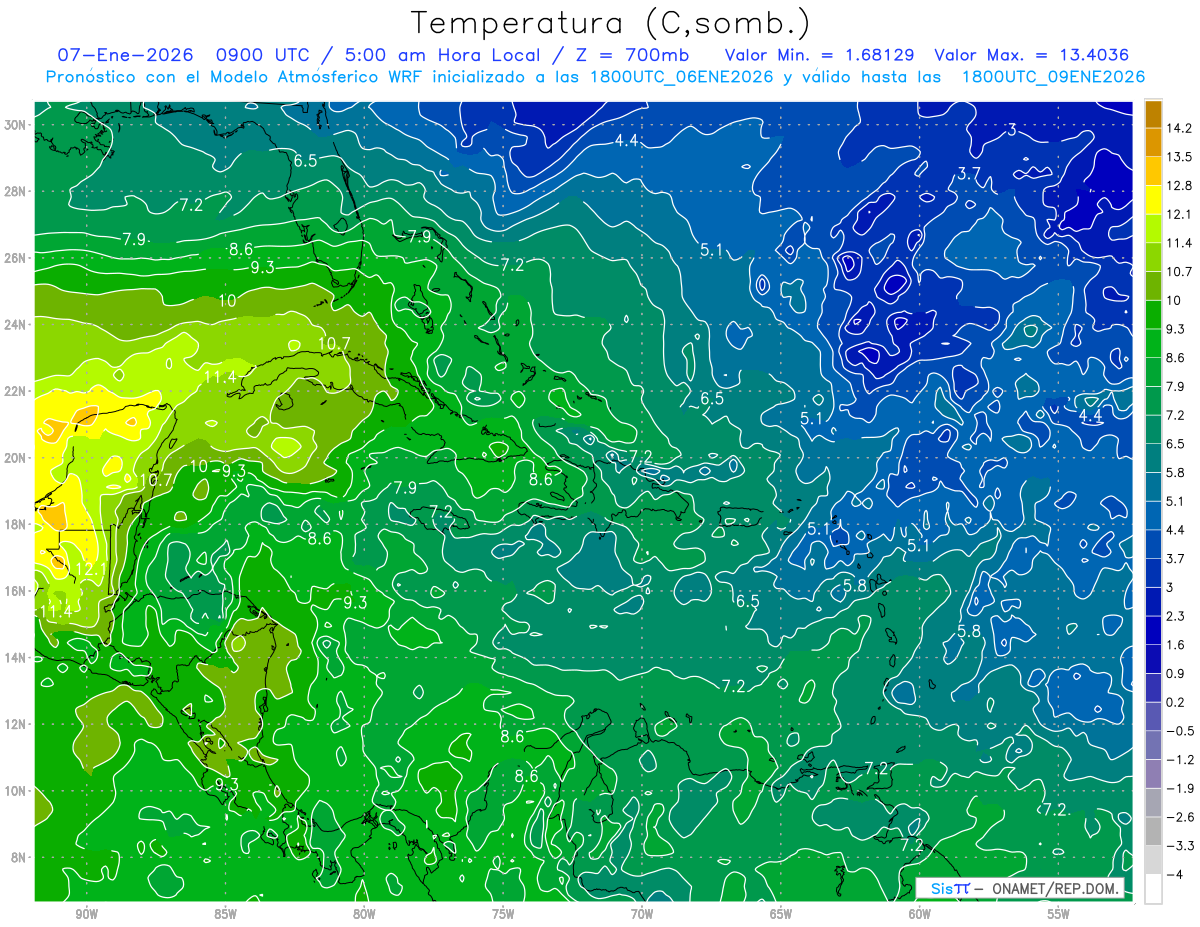Click the 75W longitude axis label
1200x927 pixels.
coord(503,913)
